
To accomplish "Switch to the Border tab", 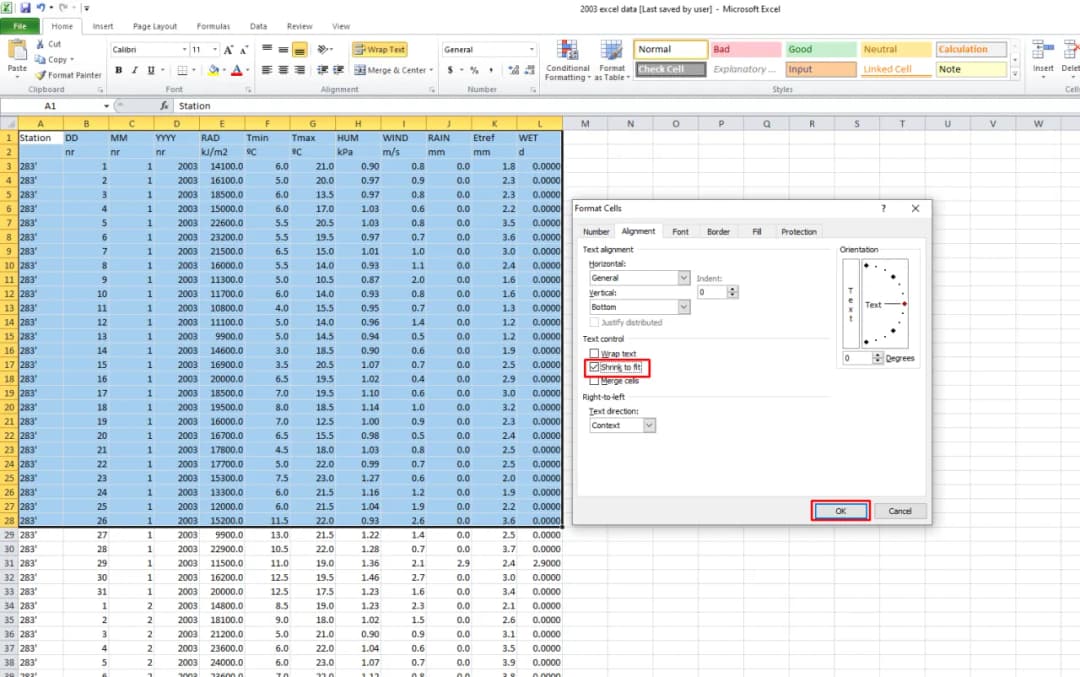I will coord(718,231).
